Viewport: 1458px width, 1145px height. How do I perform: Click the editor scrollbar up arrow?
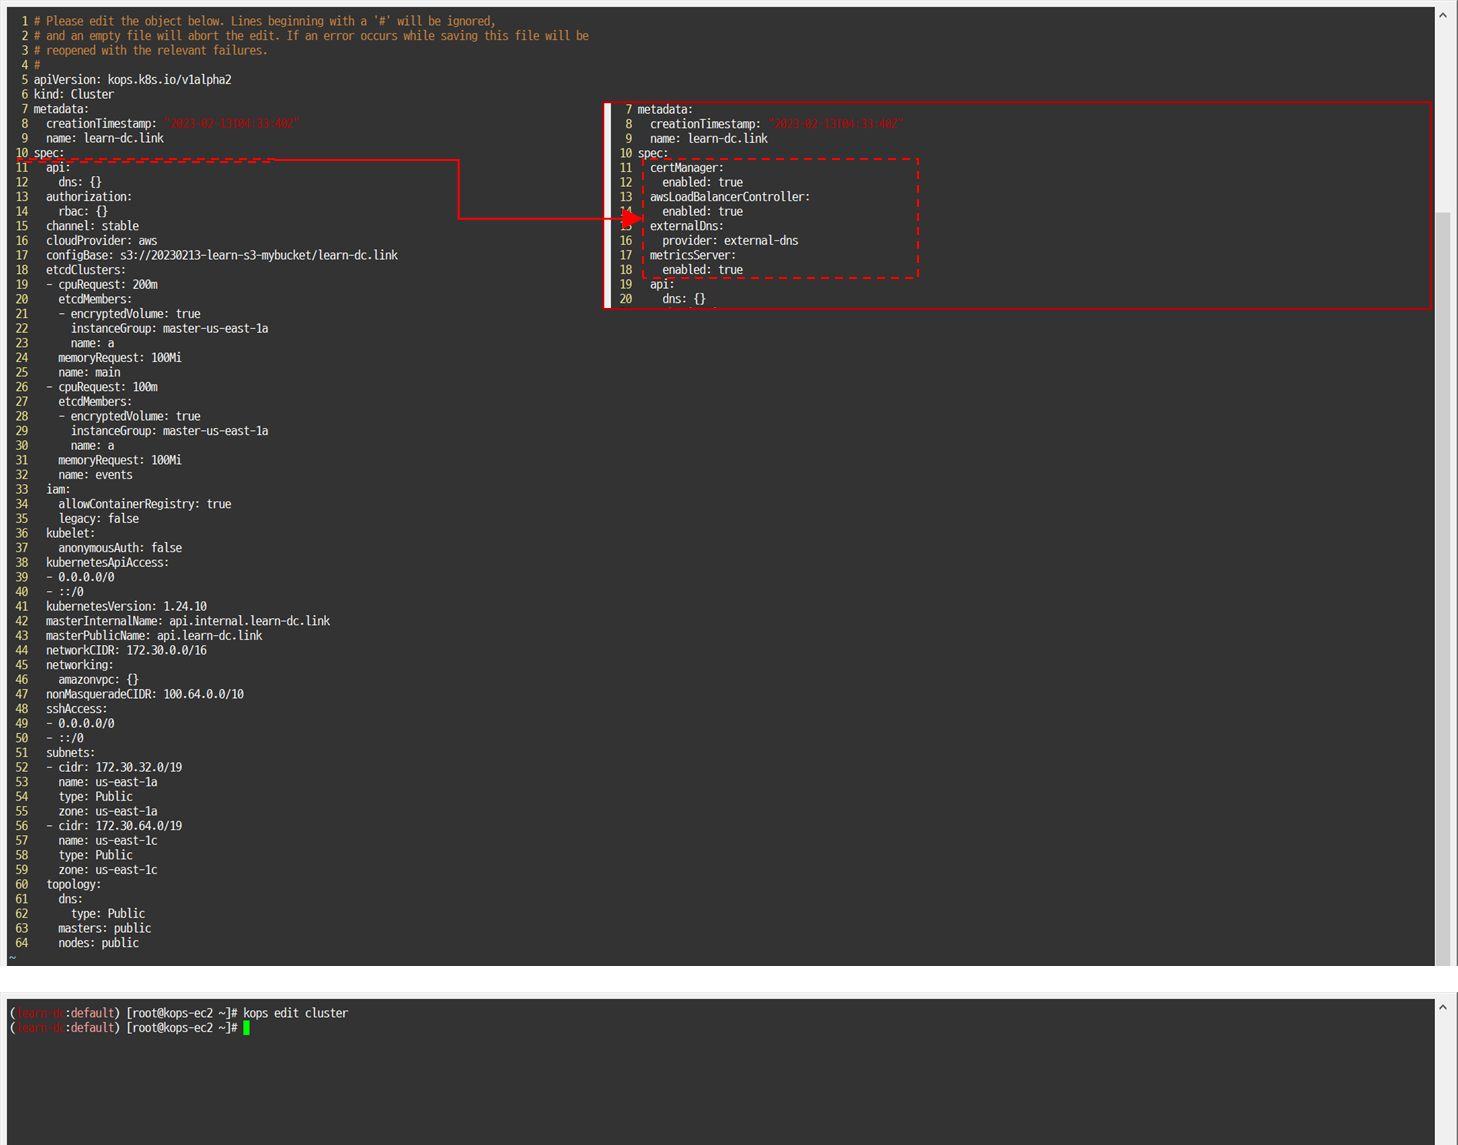click(x=1441, y=14)
